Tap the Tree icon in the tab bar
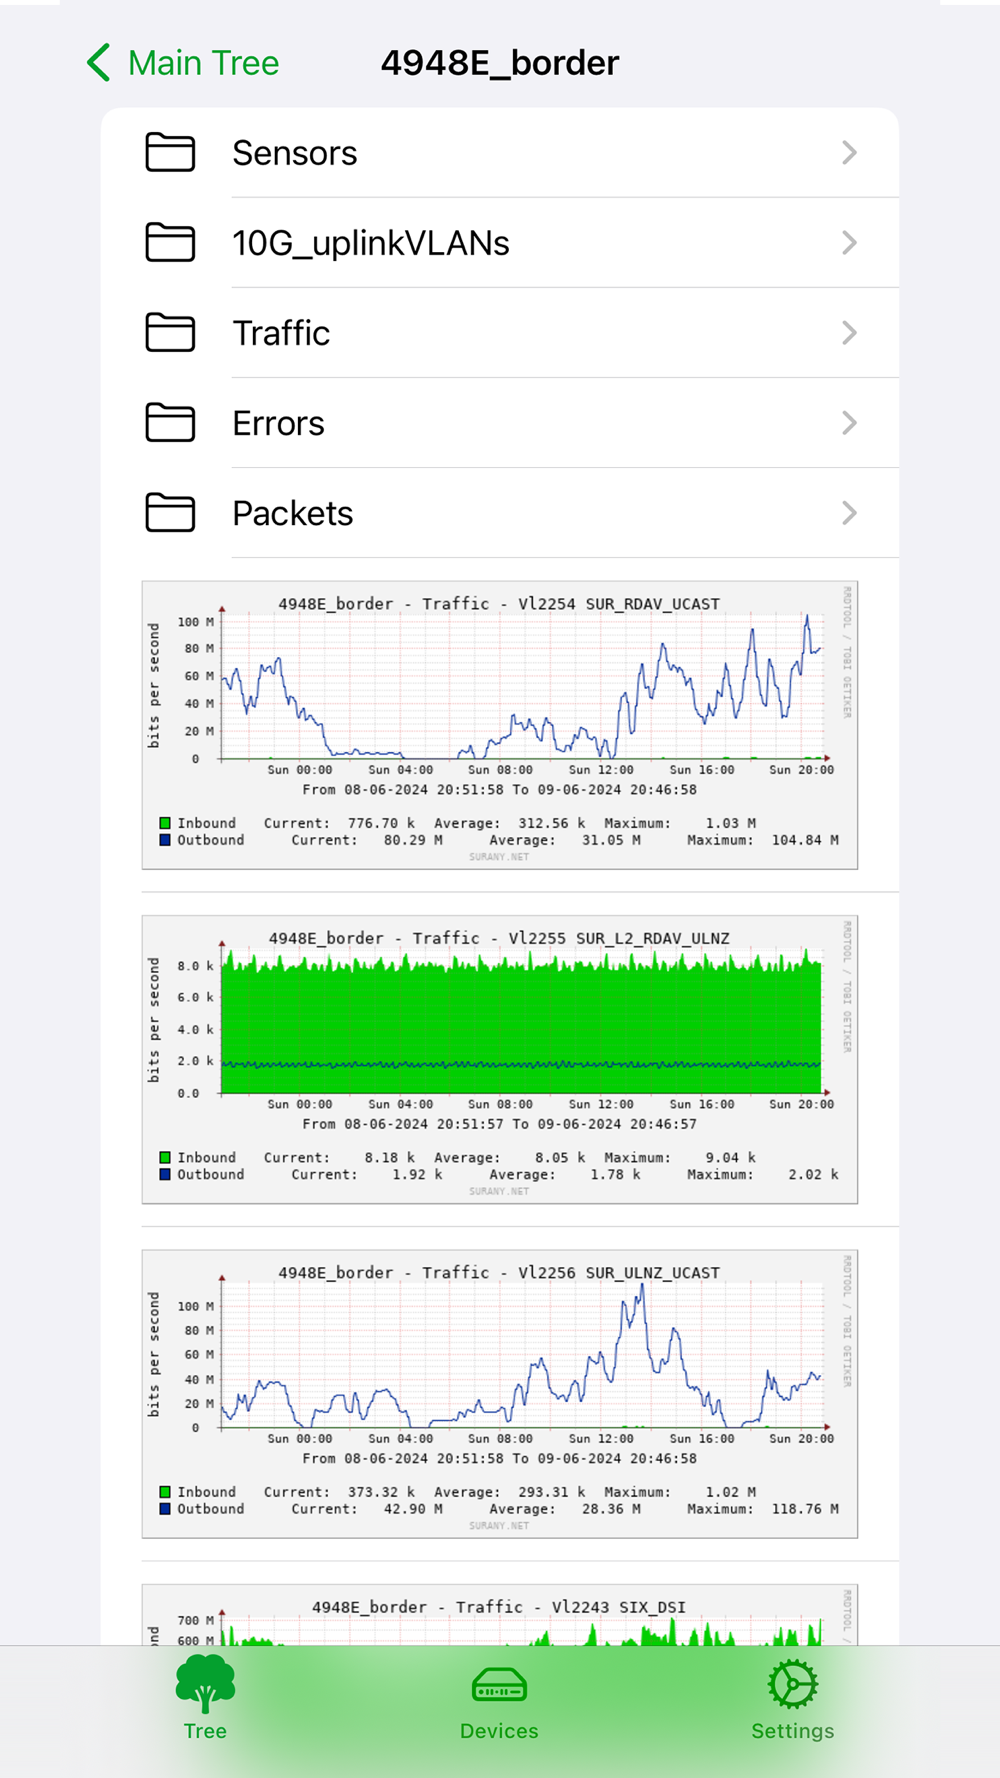The height and width of the screenshot is (1778, 1000). [x=205, y=1683]
